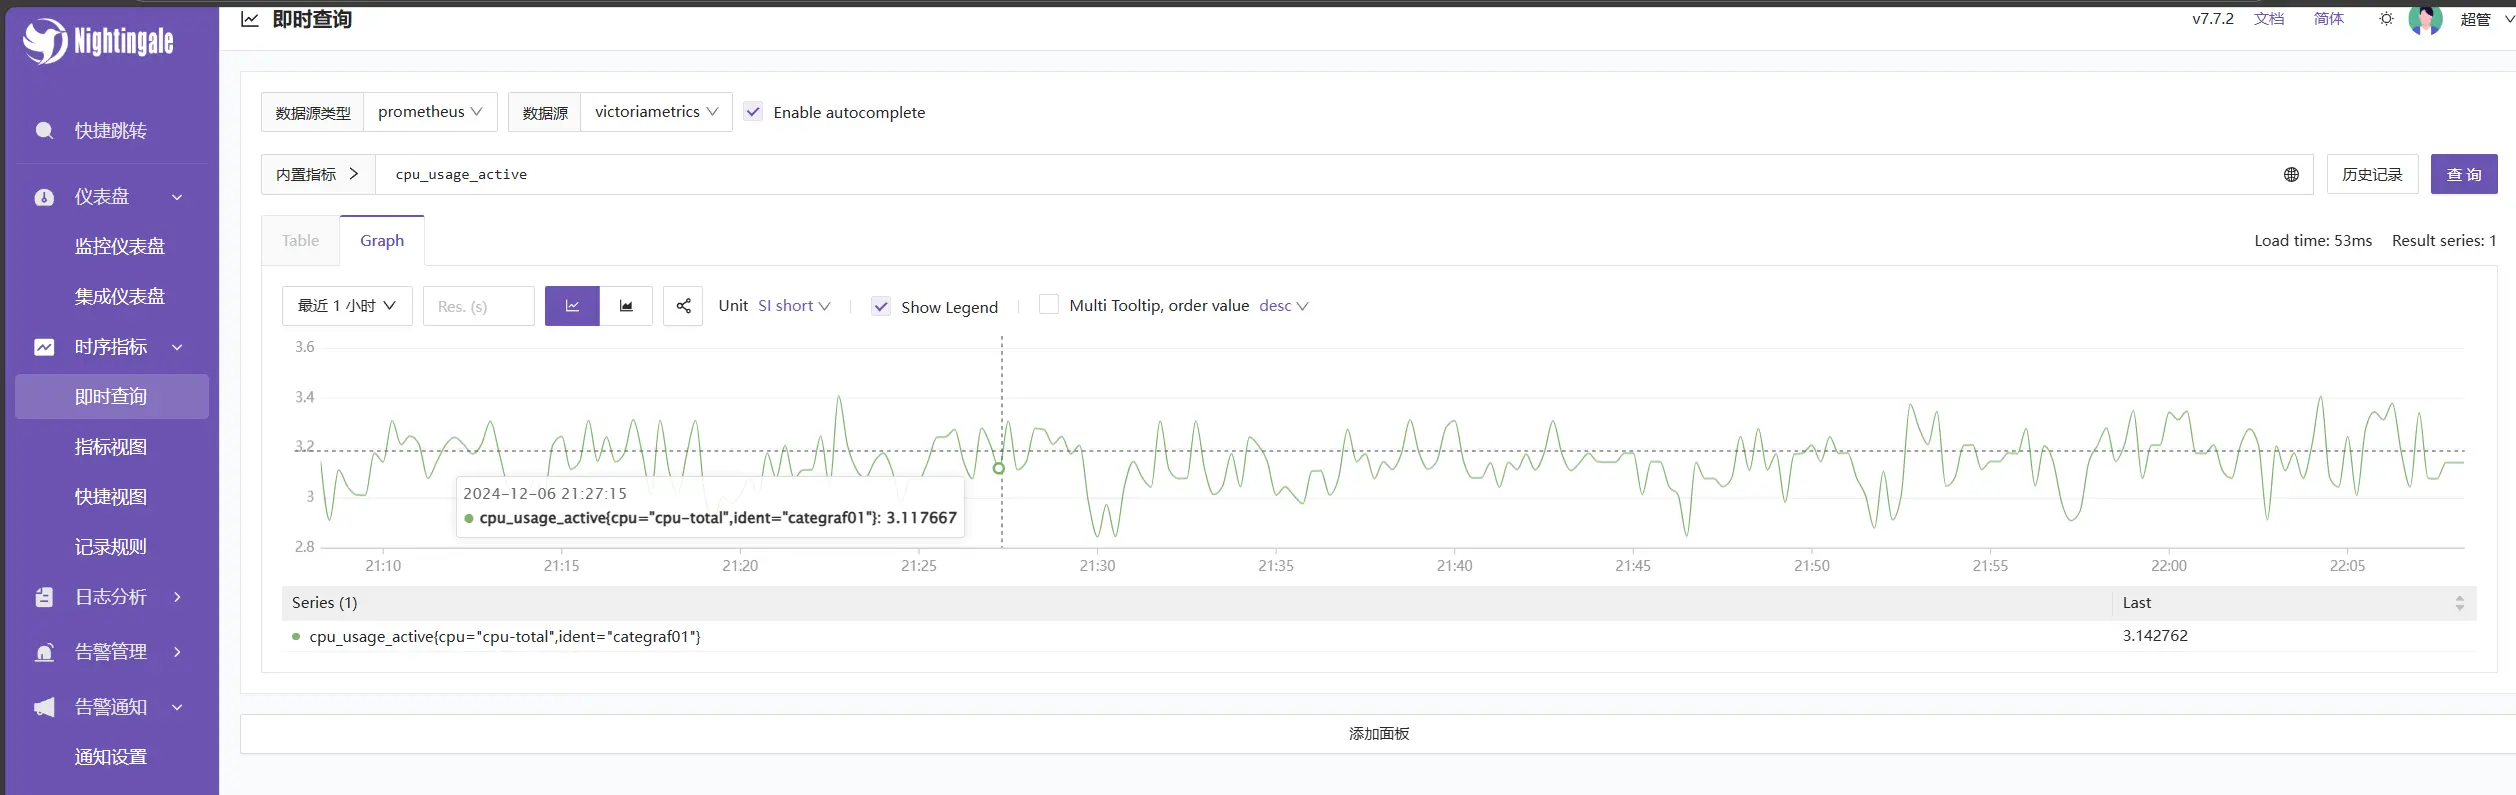Click the user avatar image

[2425, 19]
